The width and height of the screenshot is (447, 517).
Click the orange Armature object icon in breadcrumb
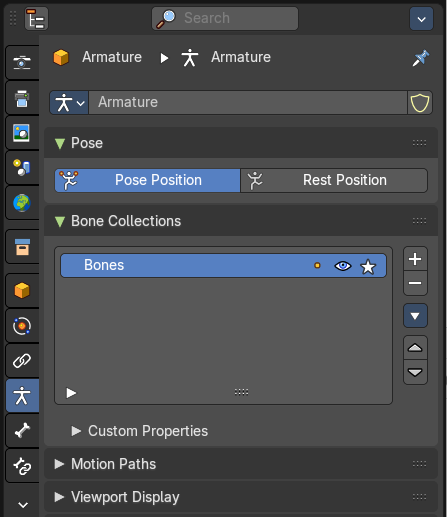click(x=61, y=57)
